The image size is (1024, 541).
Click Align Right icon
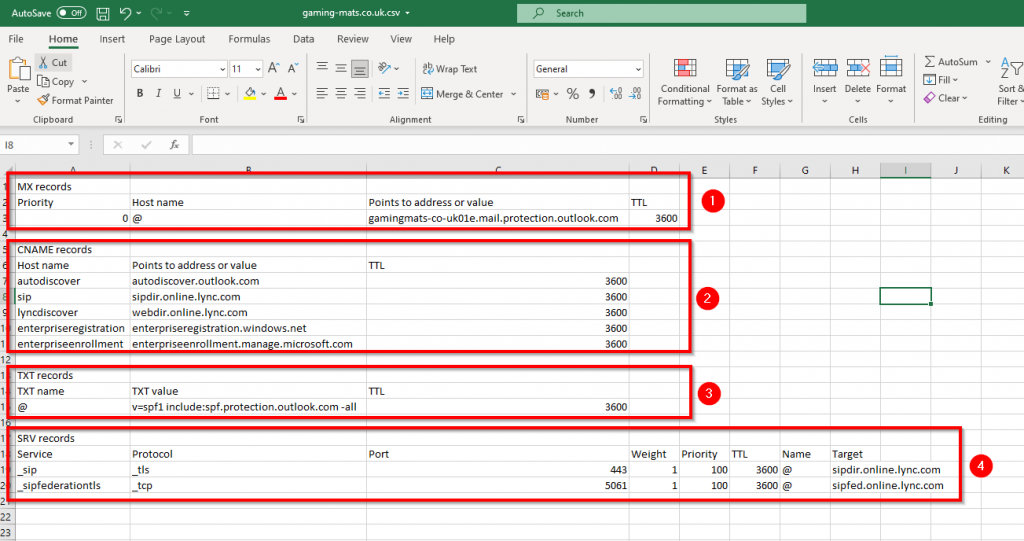[360, 93]
